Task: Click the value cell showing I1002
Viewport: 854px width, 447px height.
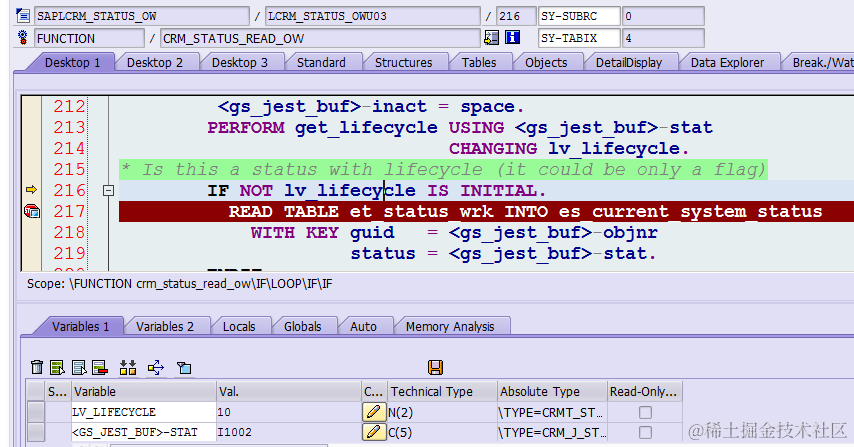Action: tap(289, 432)
